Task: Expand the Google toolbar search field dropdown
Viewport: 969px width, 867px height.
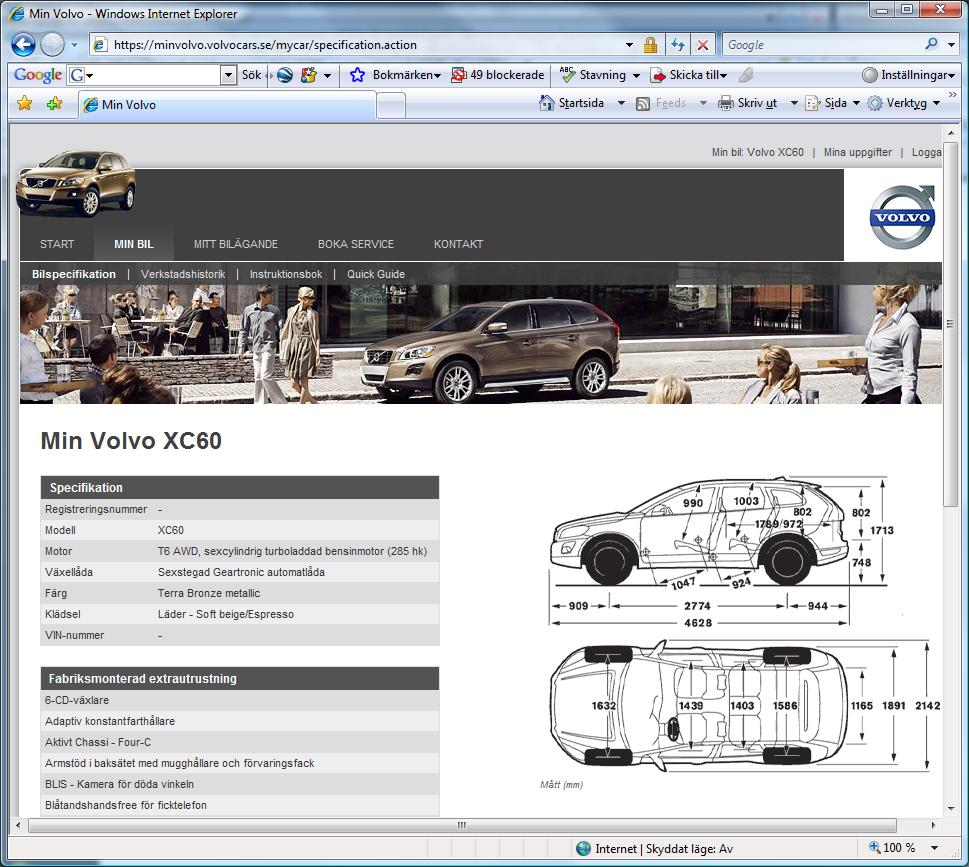Action: coord(229,75)
